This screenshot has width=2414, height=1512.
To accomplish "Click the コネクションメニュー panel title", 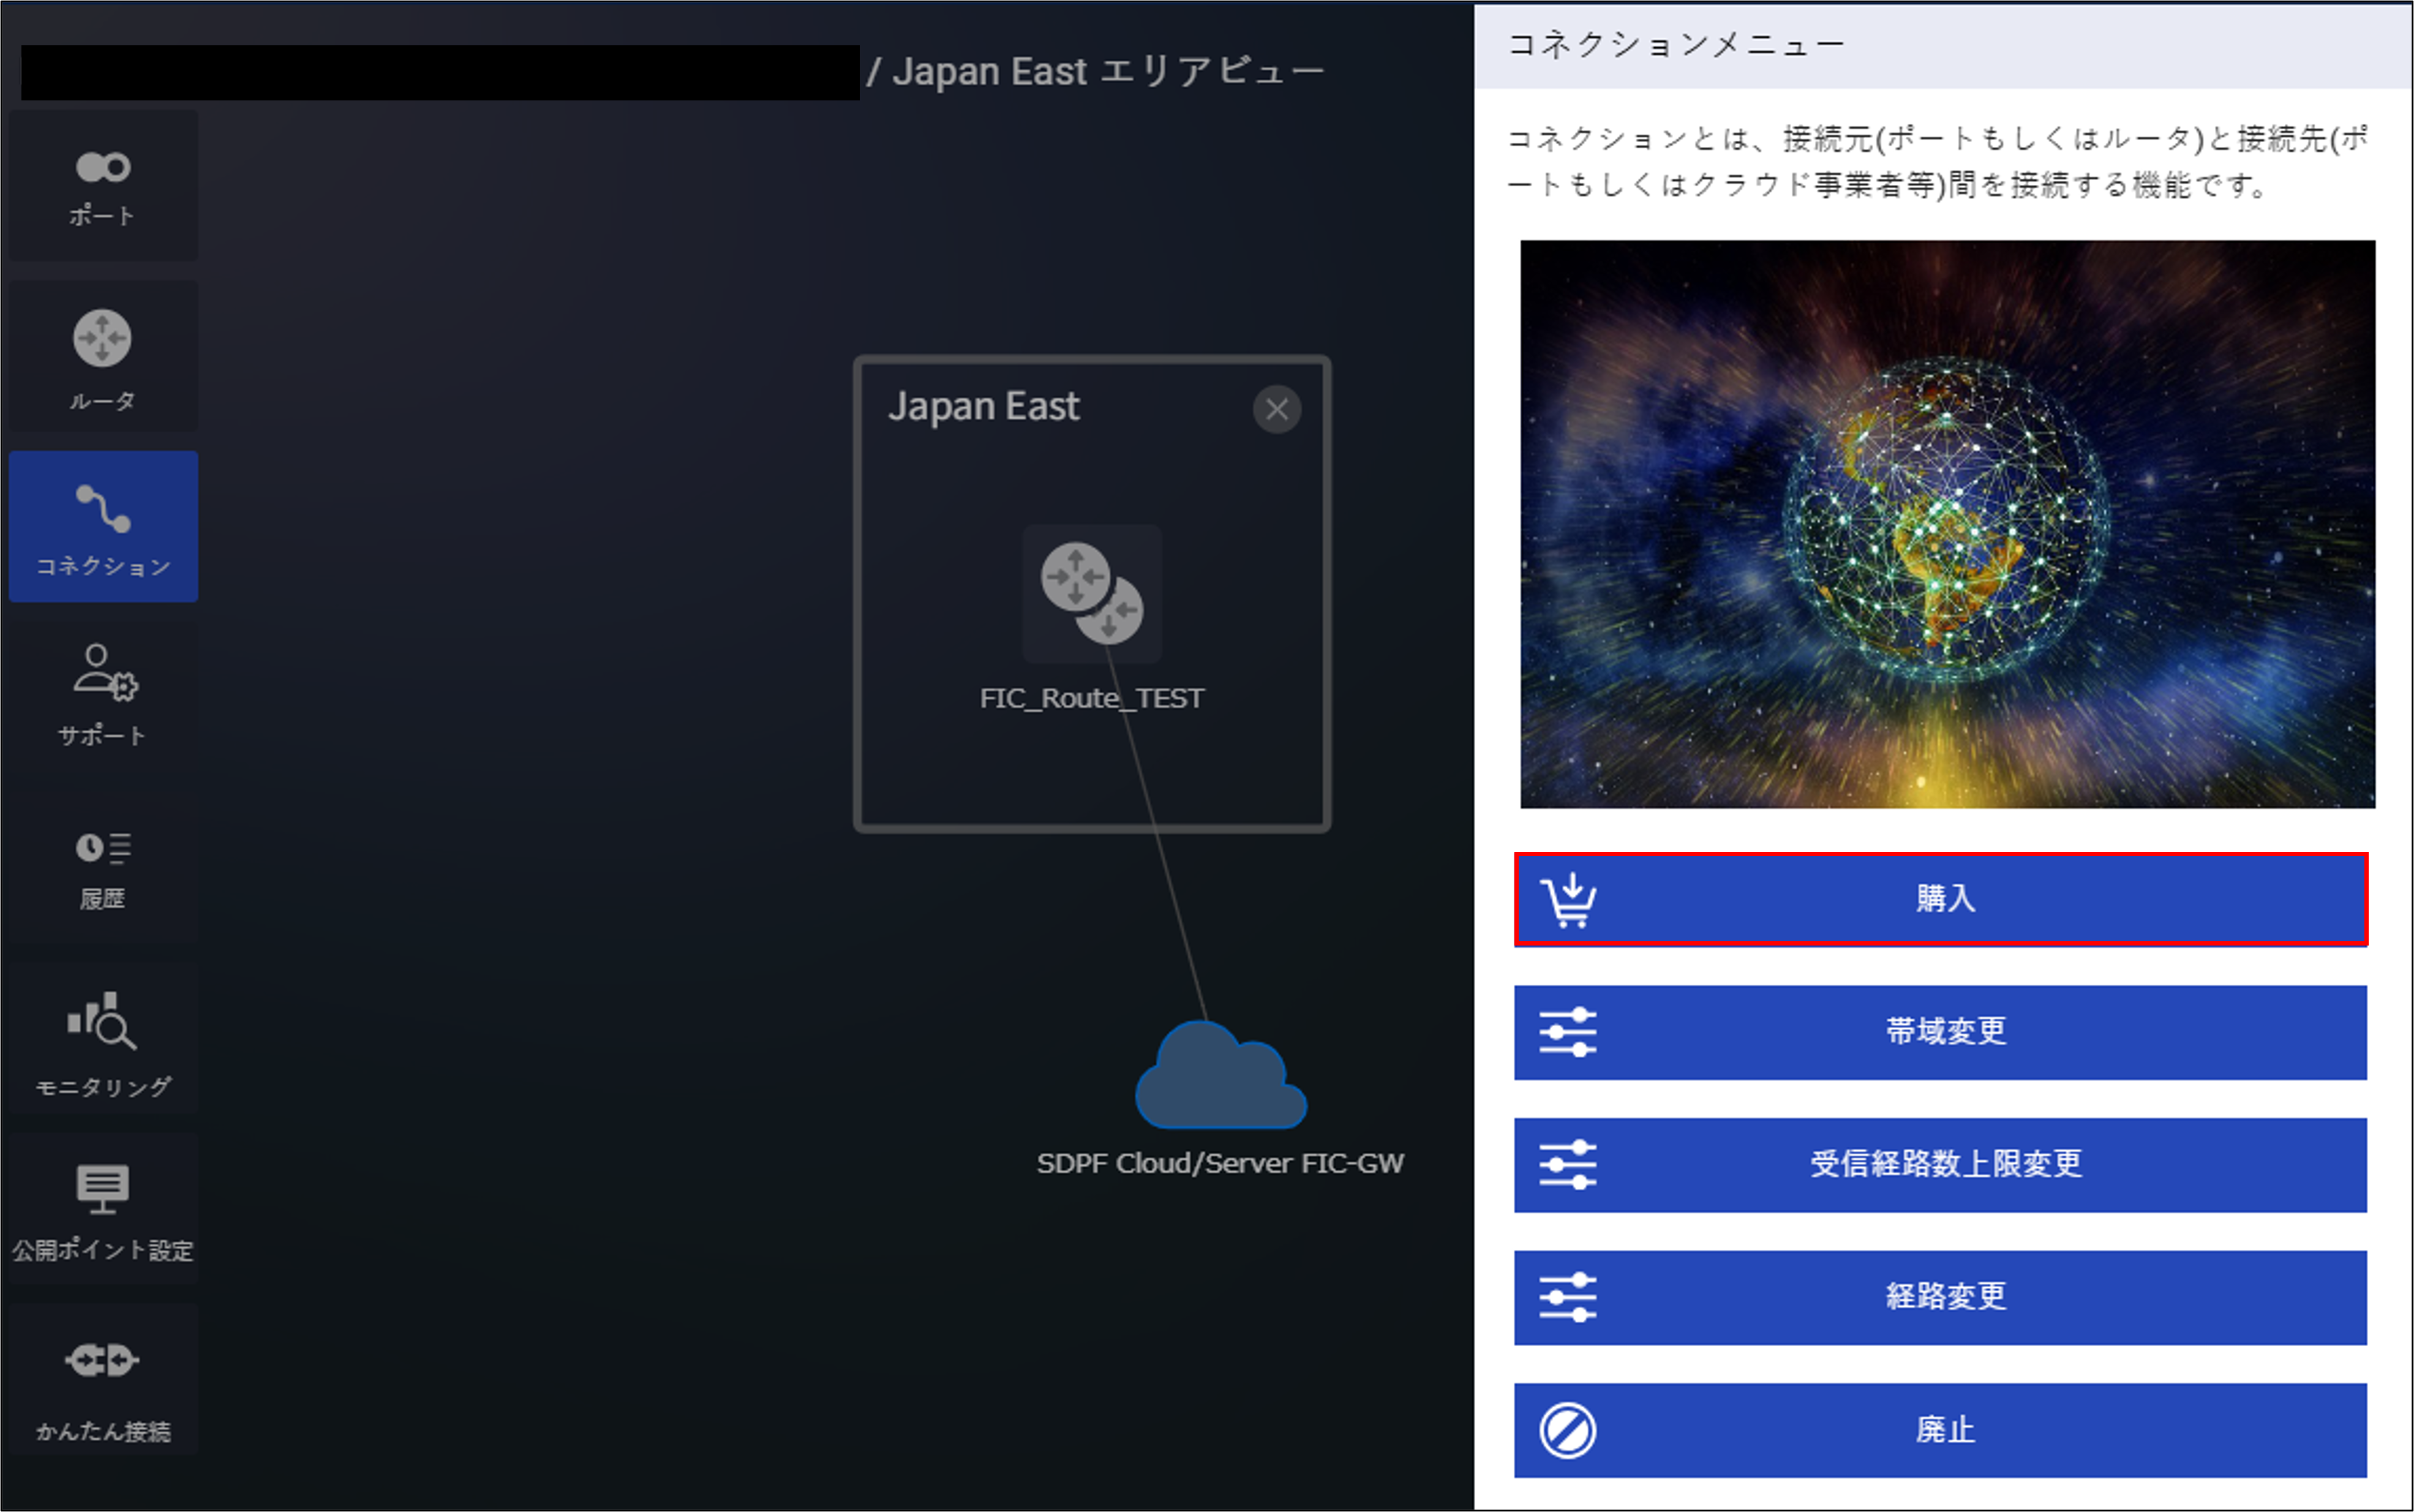I will point(1676,44).
